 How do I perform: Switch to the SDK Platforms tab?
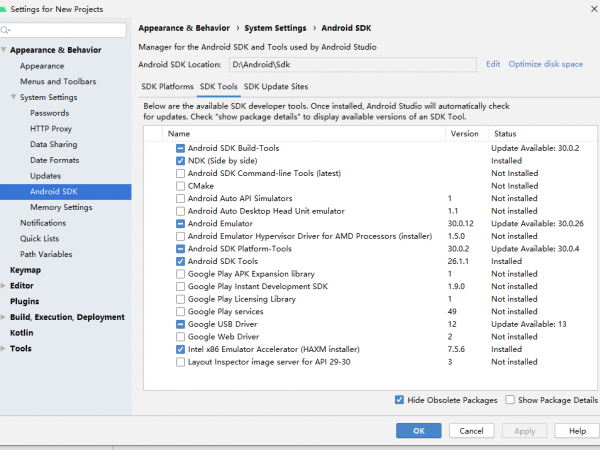click(x=167, y=87)
